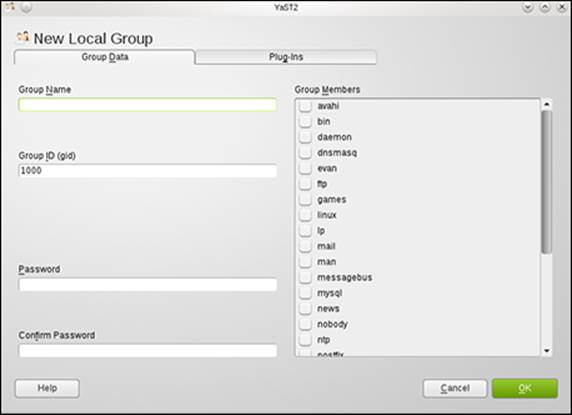This screenshot has height=415, width=572.
Task: Click the green OK button
Action: click(x=525, y=388)
